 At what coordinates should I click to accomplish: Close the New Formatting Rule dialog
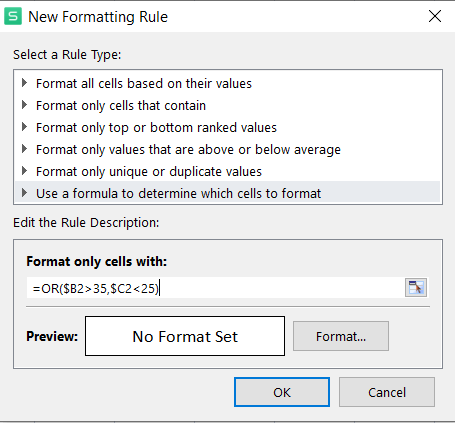click(x=435, y=16)
